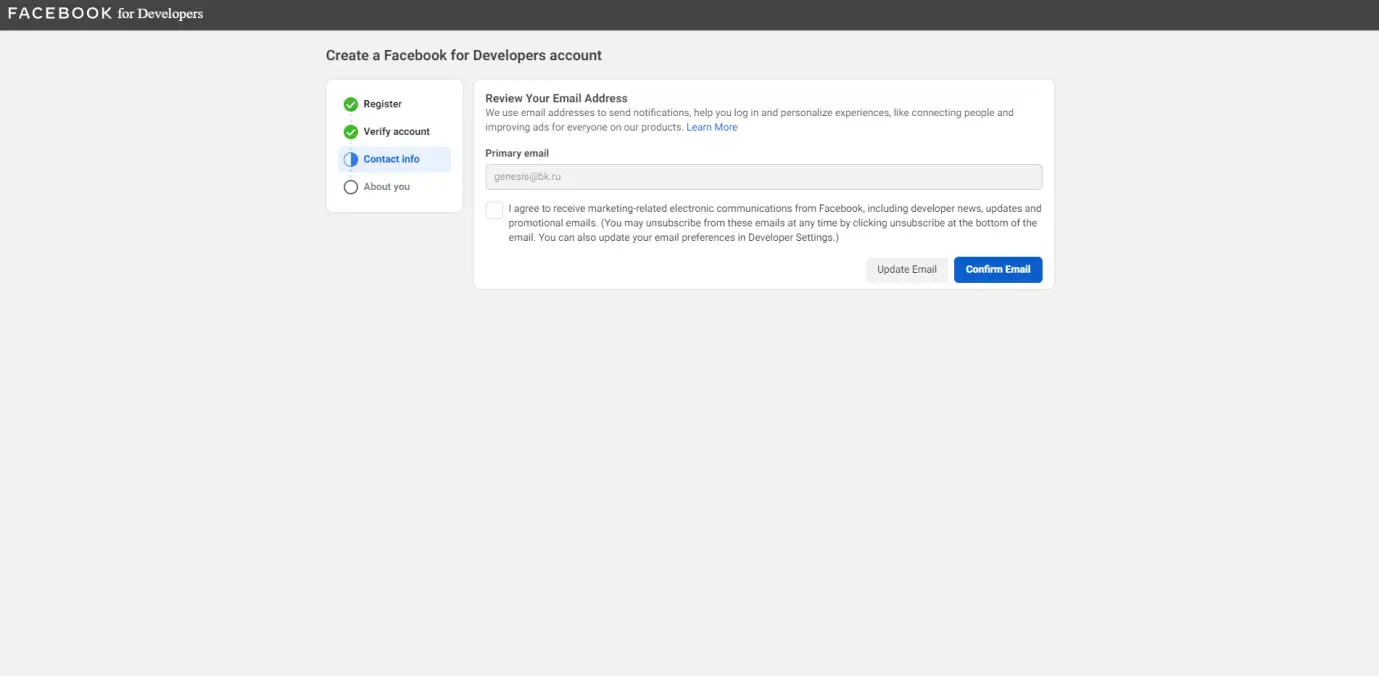Click the Primary email input field
The height and width of the screenshot is (676, 1379).
point(763,177)
